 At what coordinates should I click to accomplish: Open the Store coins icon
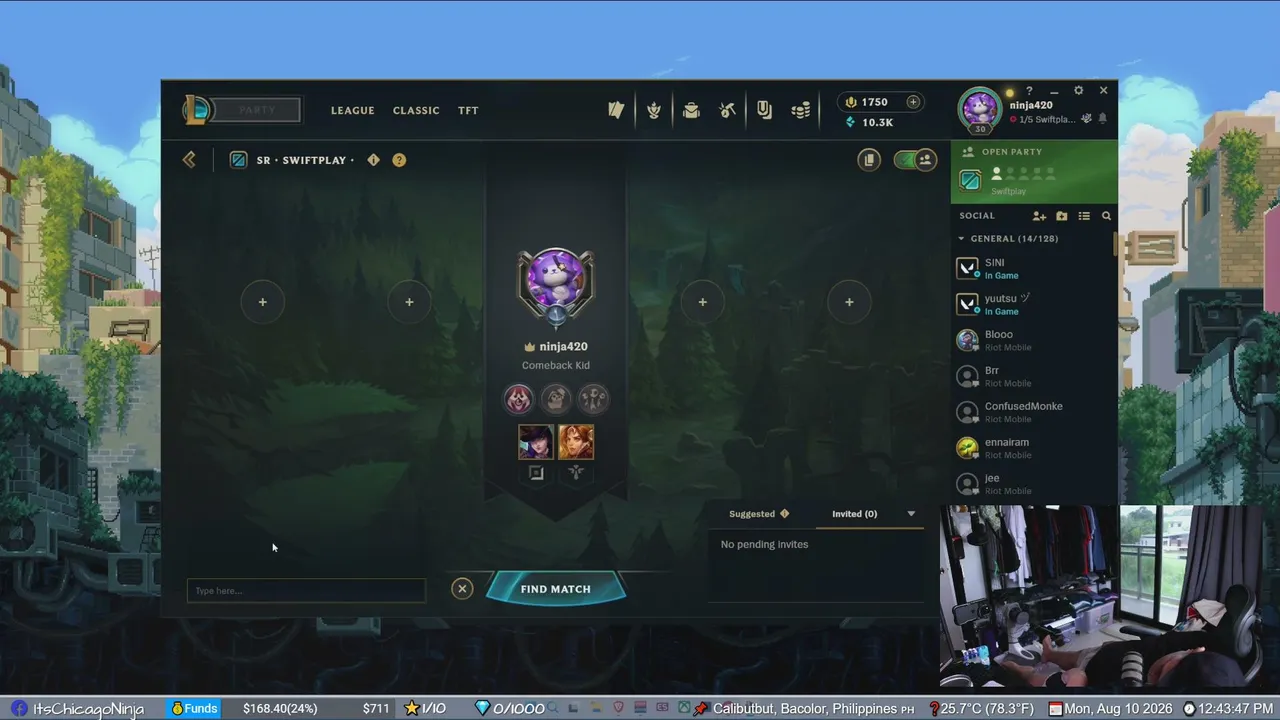coord(801,110)
